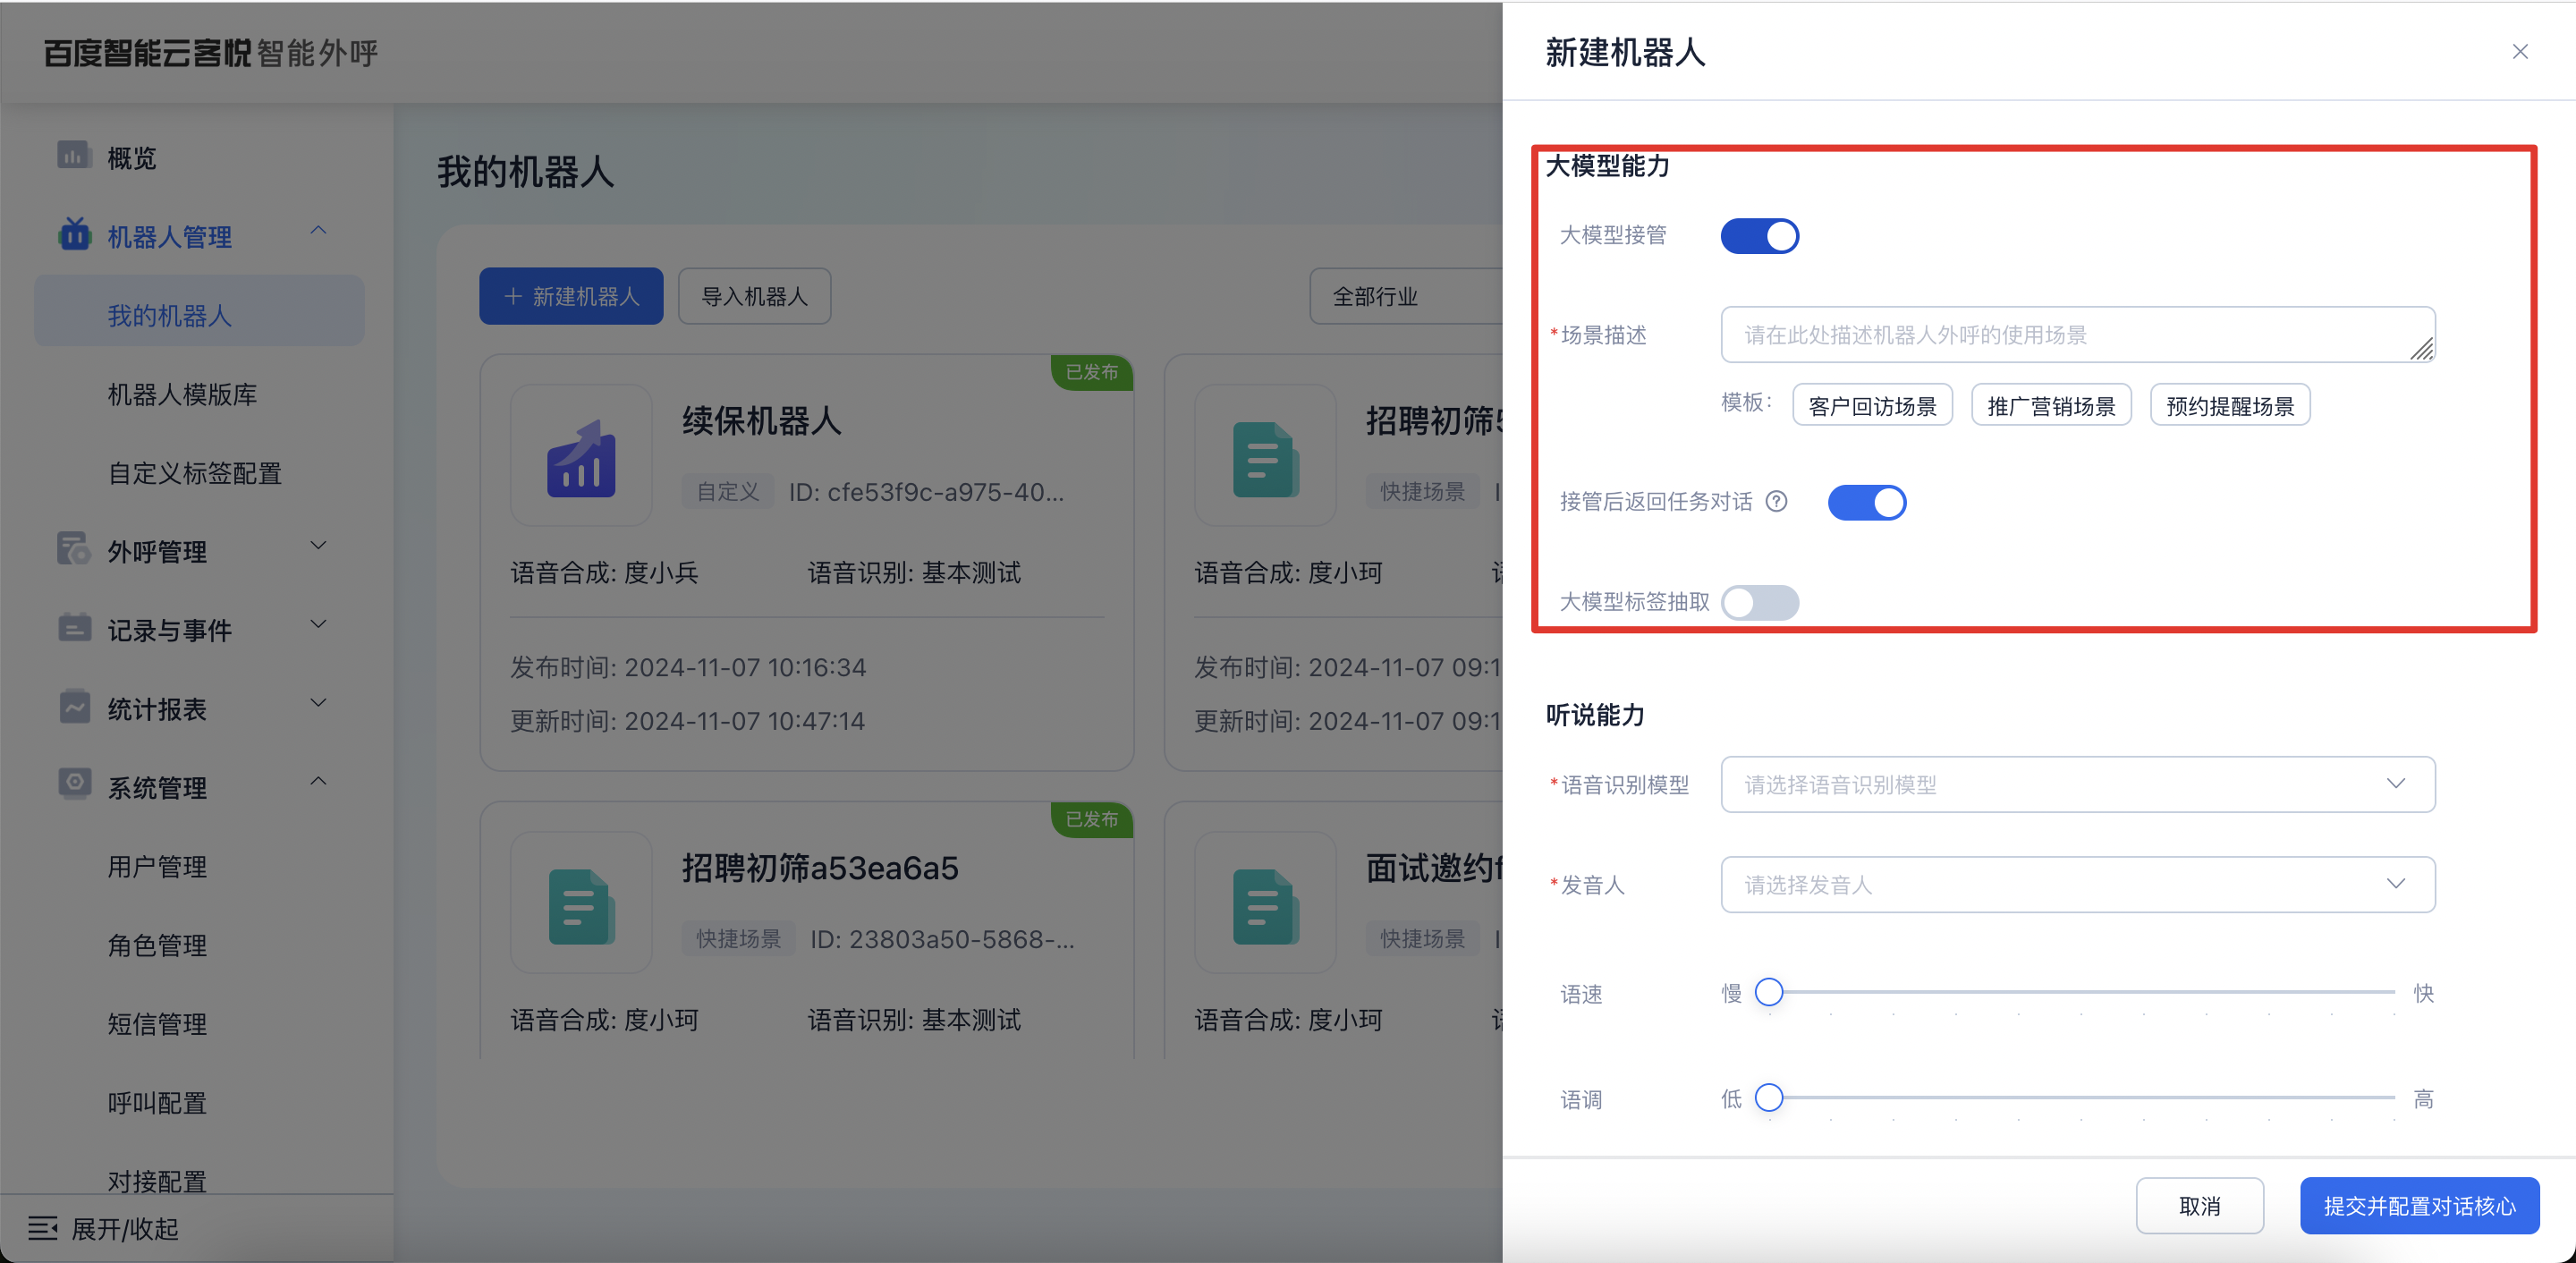Select the 预约提醒场景 template

[2230, 405]
